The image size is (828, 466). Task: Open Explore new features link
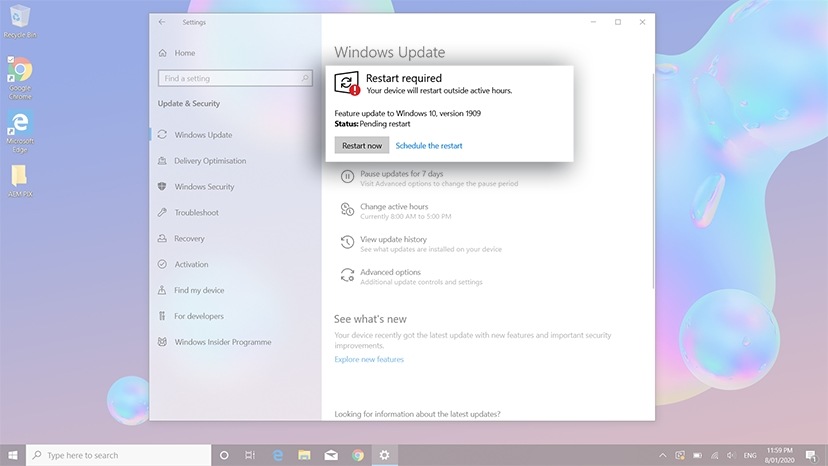[x=369, y=359]
